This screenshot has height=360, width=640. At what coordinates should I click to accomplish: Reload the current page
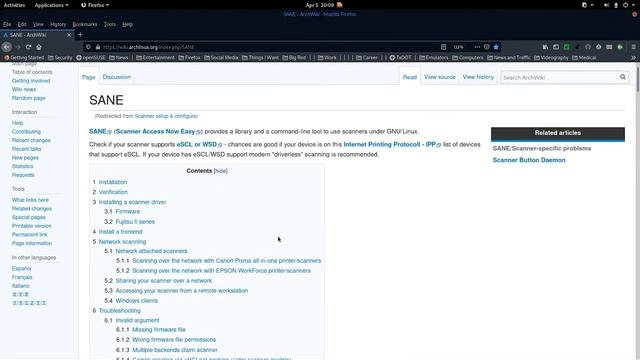[x=28, y=47]
